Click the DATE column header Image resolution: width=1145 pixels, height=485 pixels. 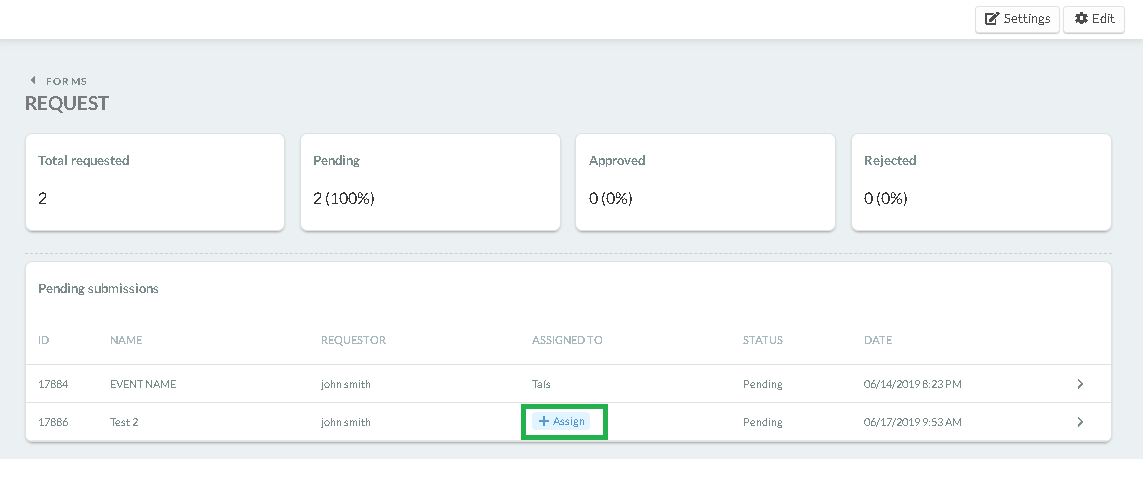tap(878, 340)
